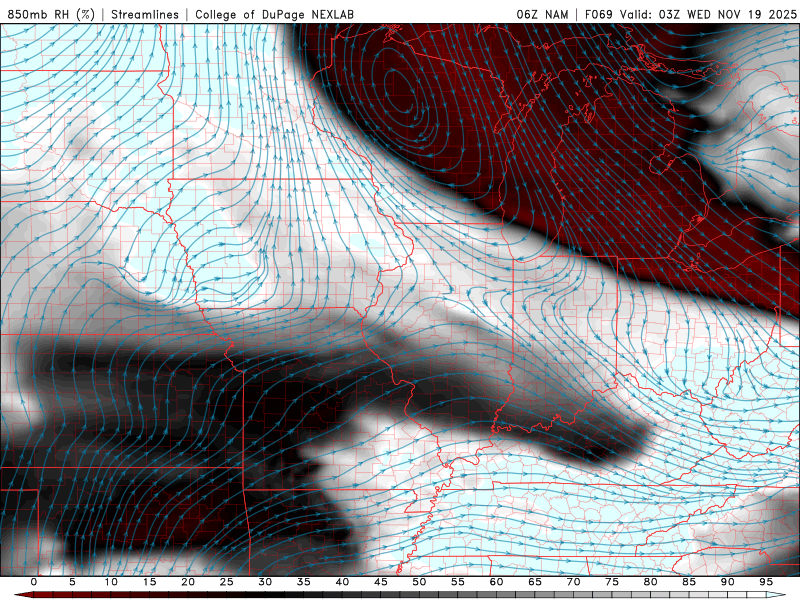This screenshot has height=600, width=800.
Task: Click 'College of DuPage NEXLAB' text
Action: [x=274, y=14]
